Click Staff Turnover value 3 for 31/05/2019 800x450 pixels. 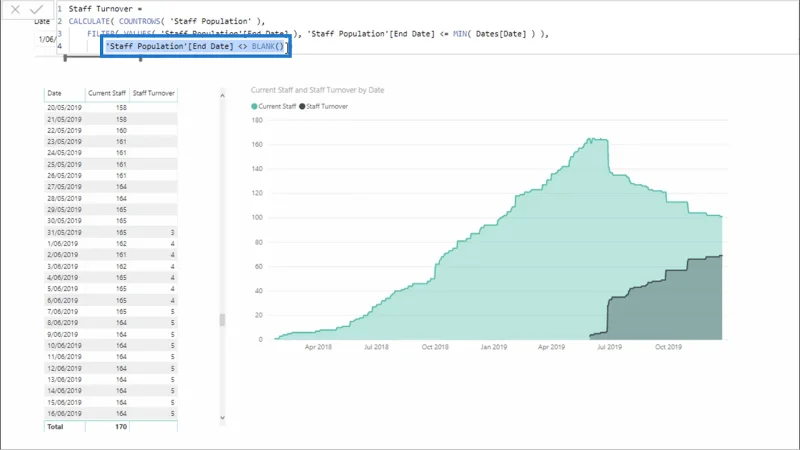click(172, 232)
